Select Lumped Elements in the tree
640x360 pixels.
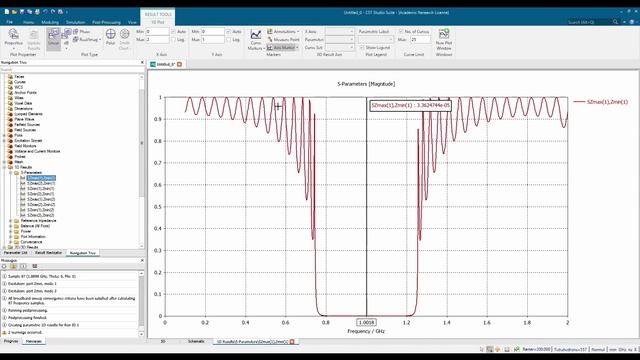28,114
